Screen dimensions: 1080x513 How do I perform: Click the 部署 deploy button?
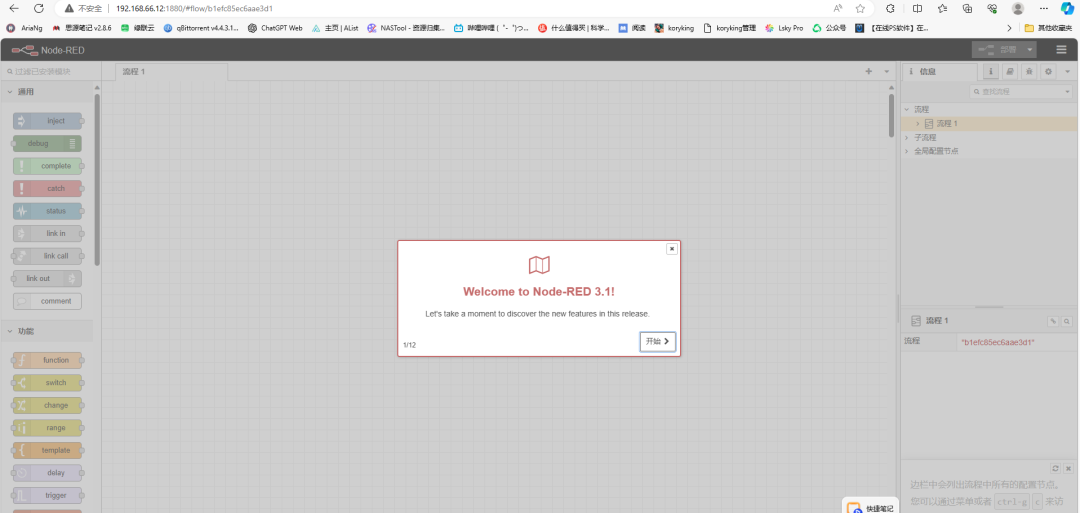pos(997,50)
